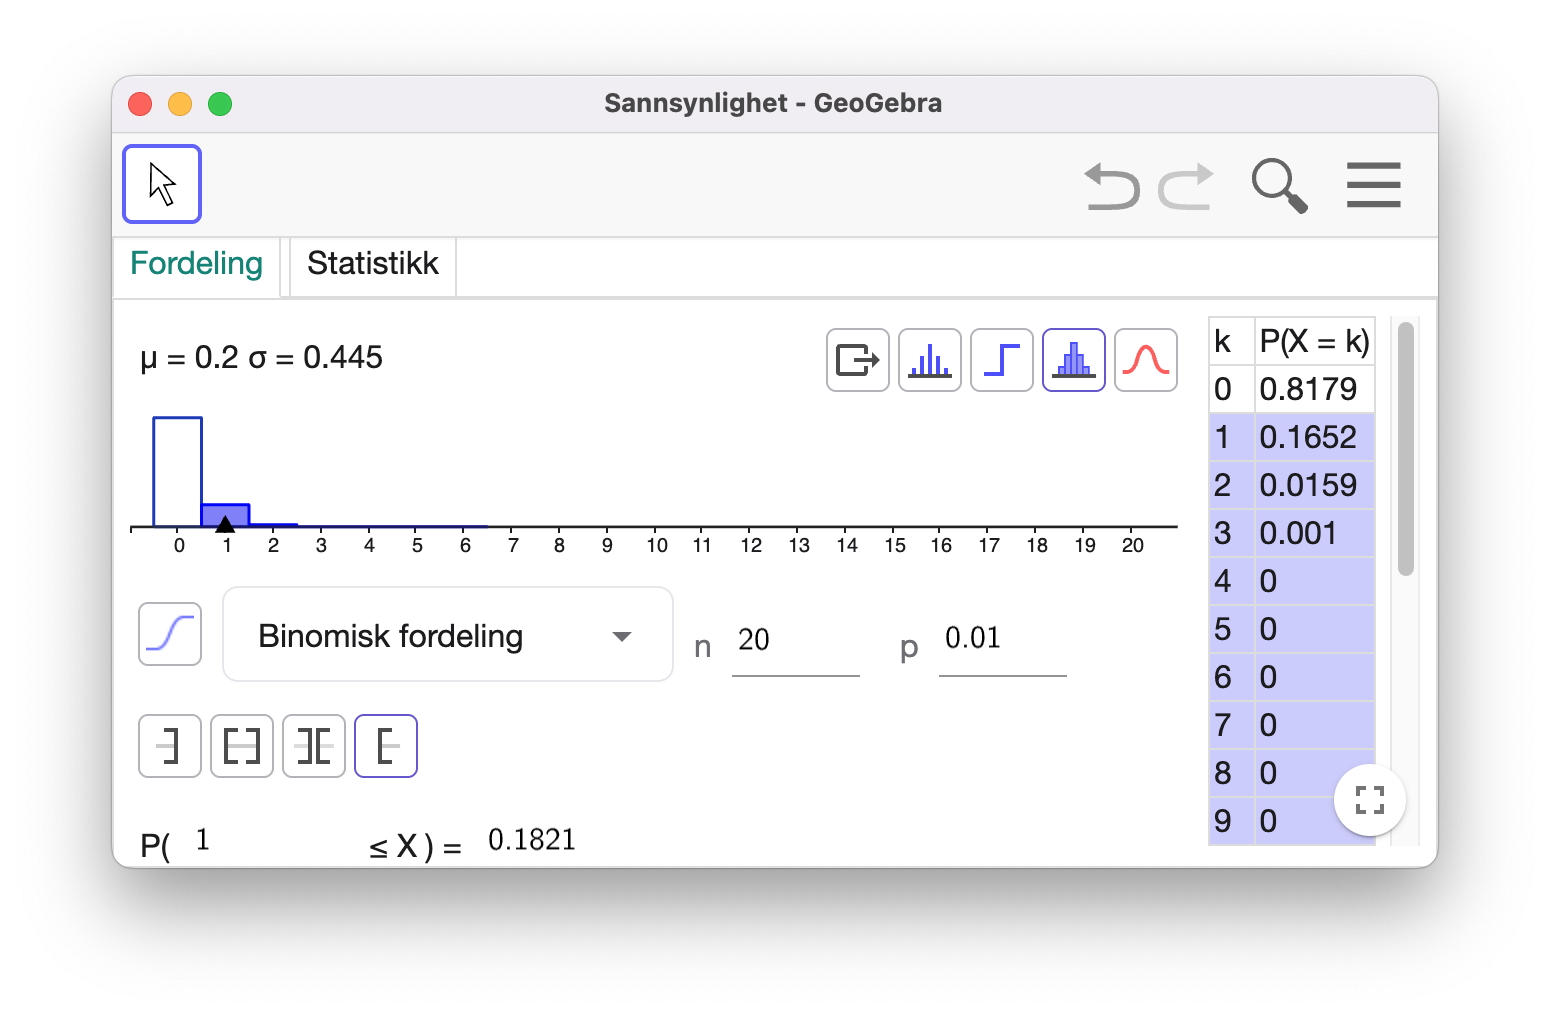Viewport: 1550px width, 1016px height.
Task: Select the left-sided interval button
Action: pyautogui.click(x=170, y=746)
